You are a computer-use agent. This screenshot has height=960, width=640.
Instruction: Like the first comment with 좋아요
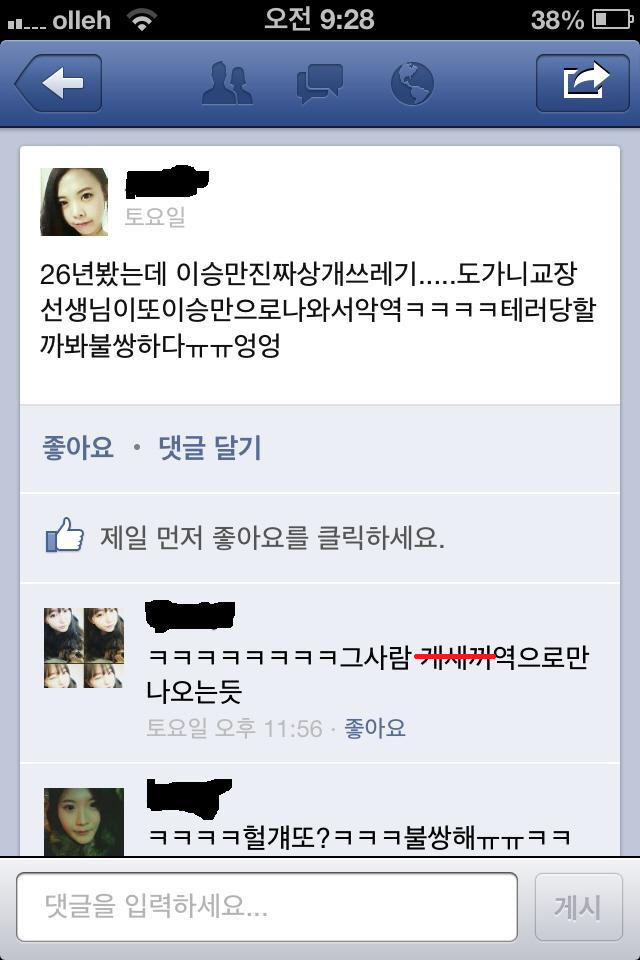point(375,728)
